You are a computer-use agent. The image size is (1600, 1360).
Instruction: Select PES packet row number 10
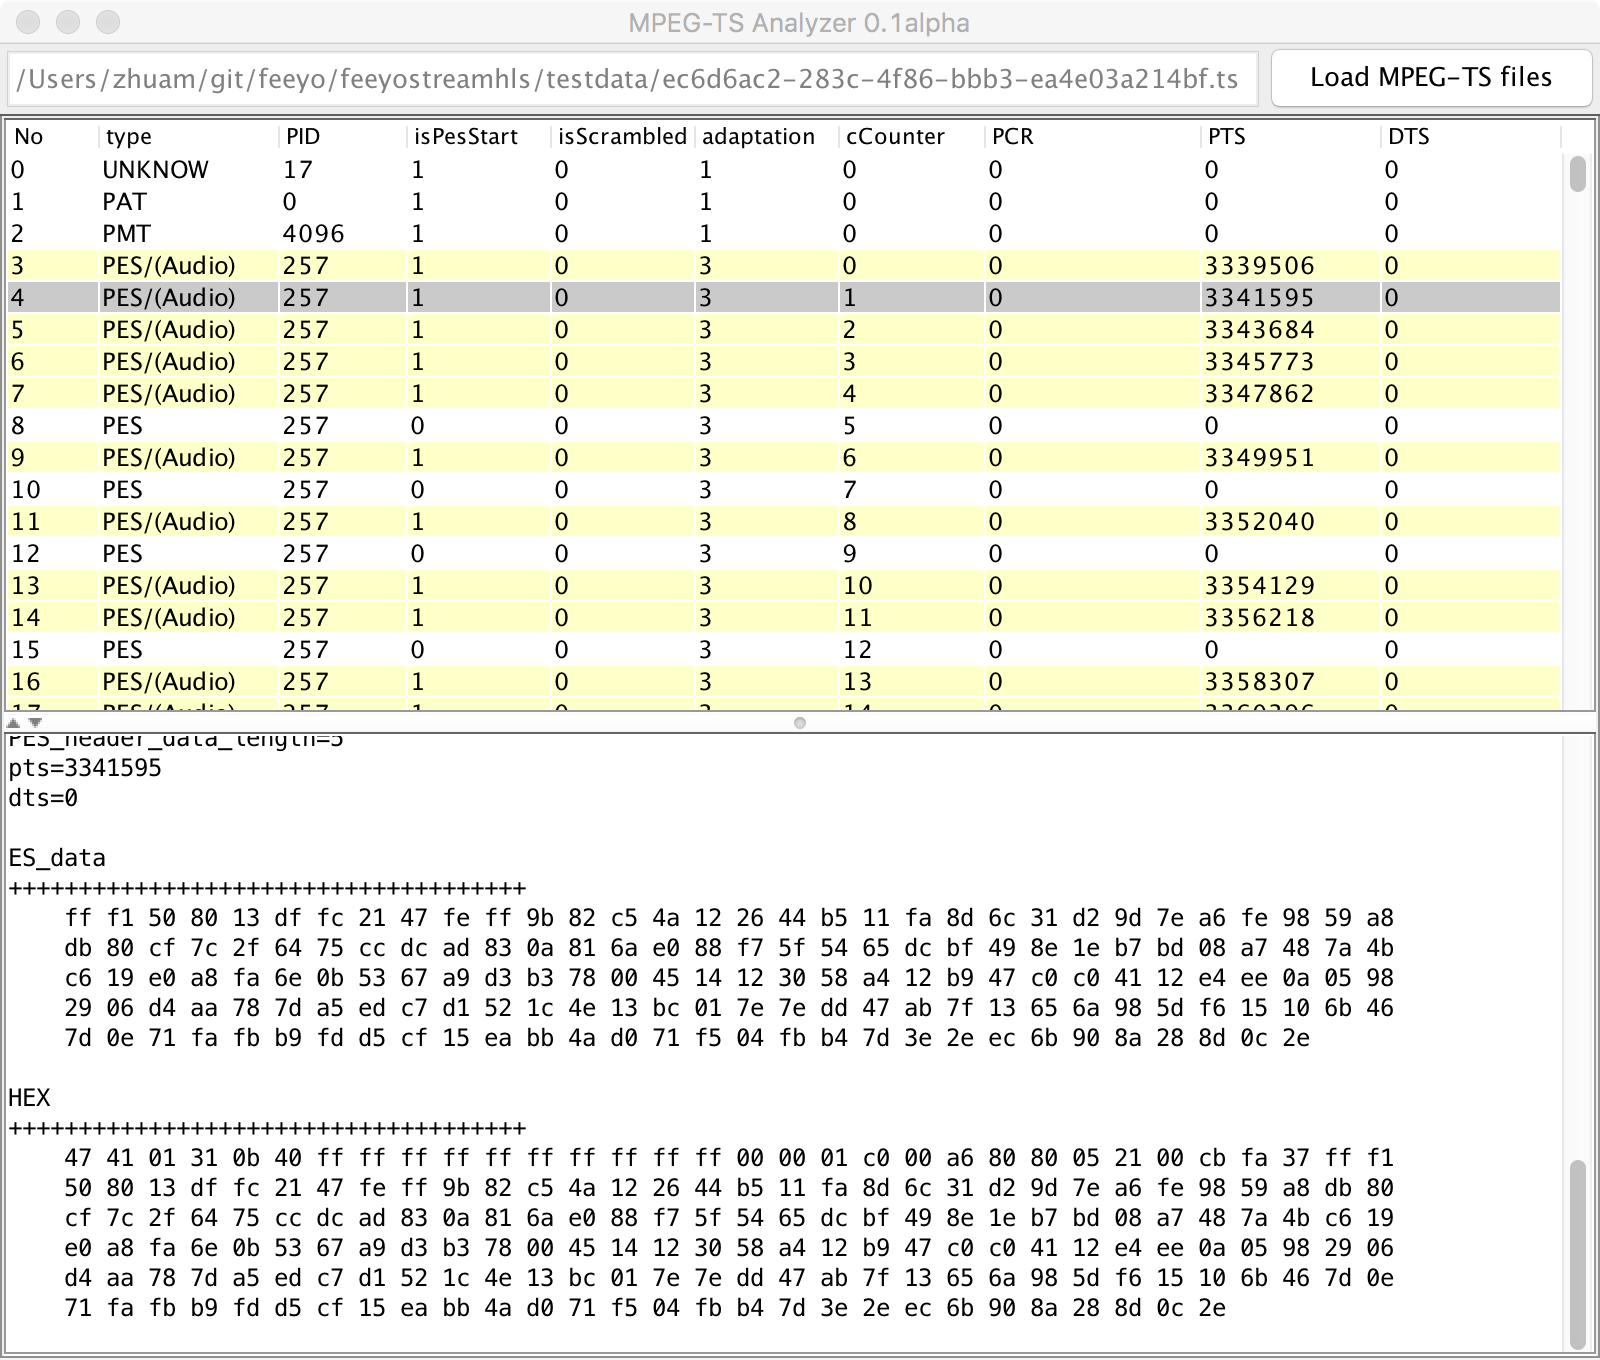click(784, 490)
